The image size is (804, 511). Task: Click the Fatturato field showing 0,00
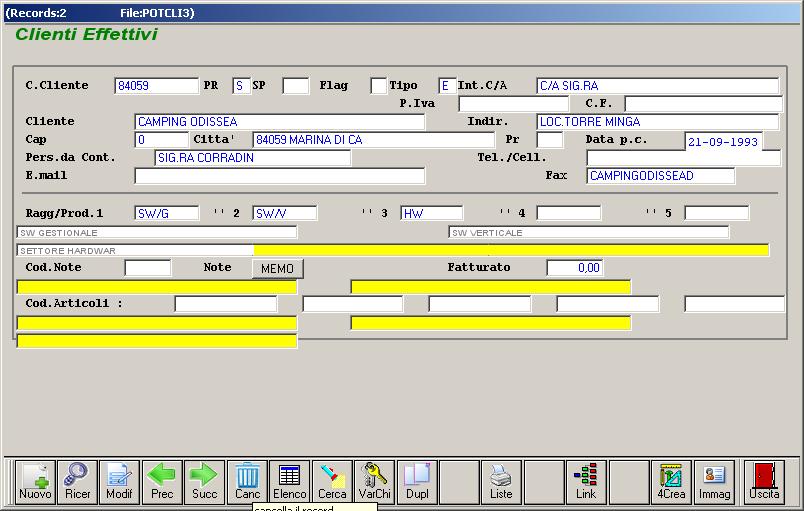click(575, 268)
